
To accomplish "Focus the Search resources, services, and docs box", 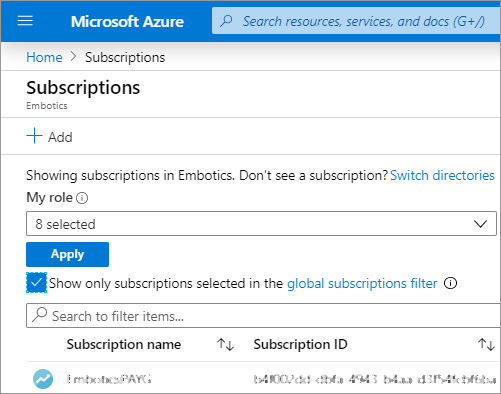I will (356, 21).
